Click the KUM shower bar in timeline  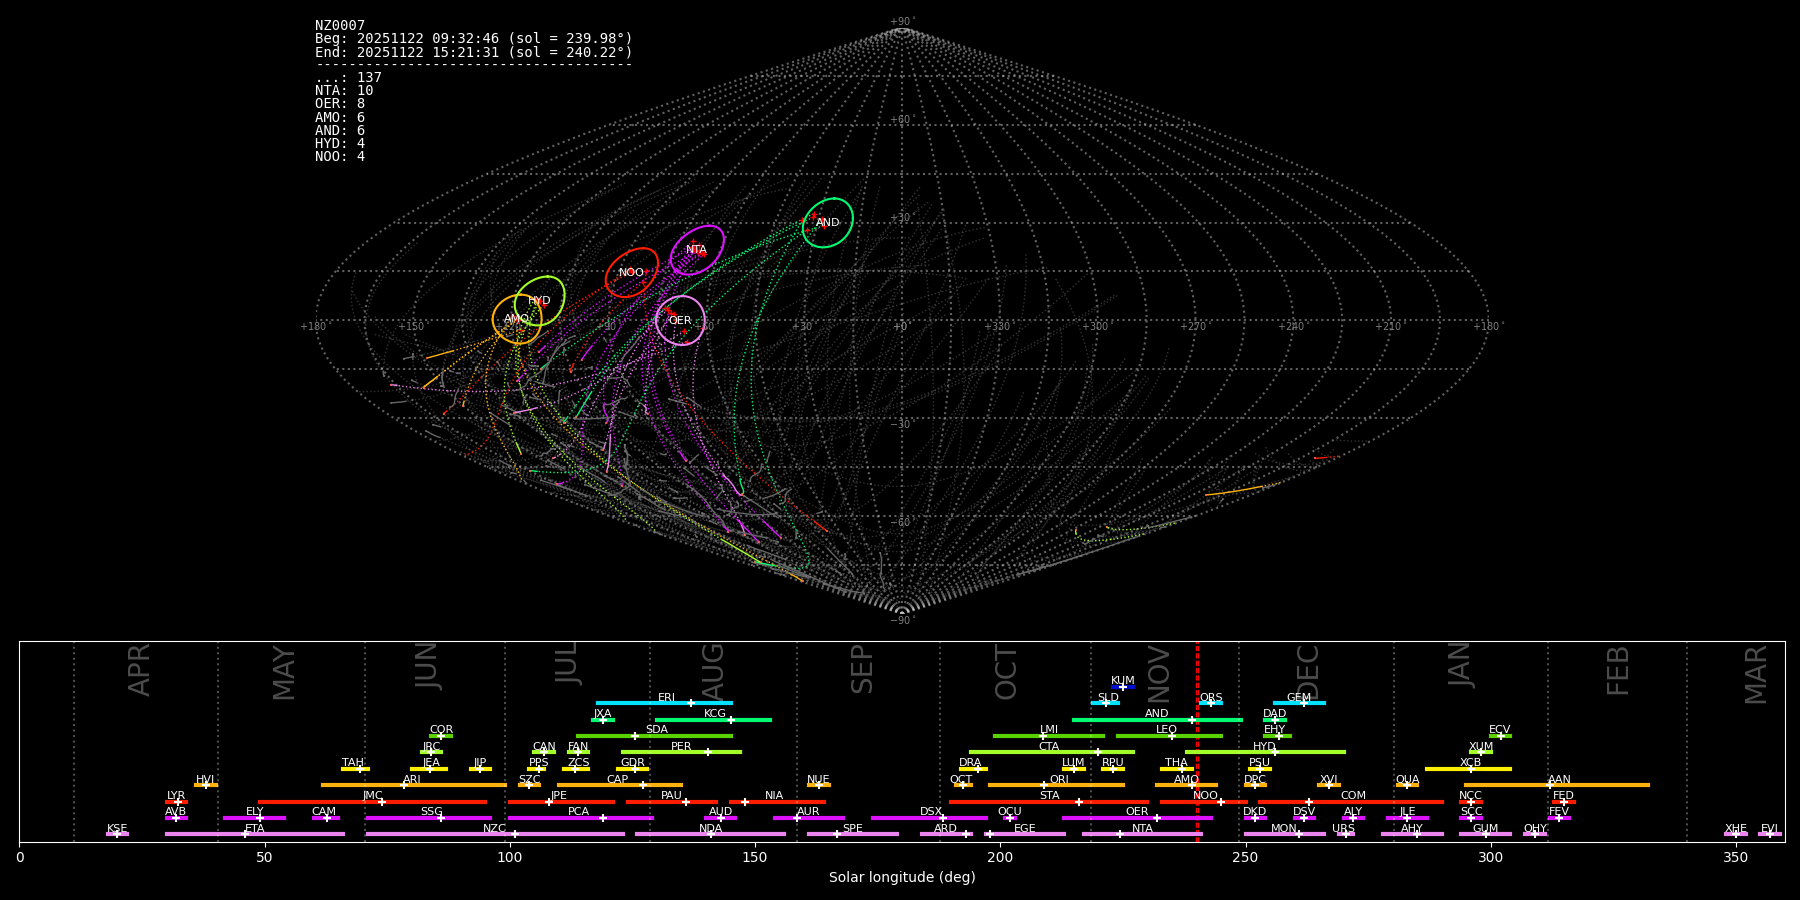coord(1123,687)
